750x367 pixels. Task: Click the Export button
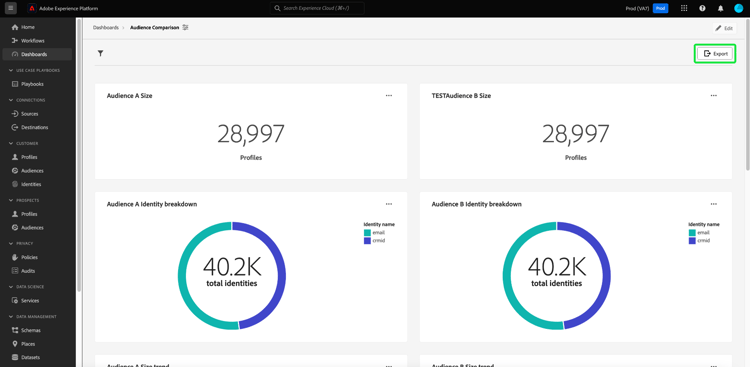(x=715, y=54)
